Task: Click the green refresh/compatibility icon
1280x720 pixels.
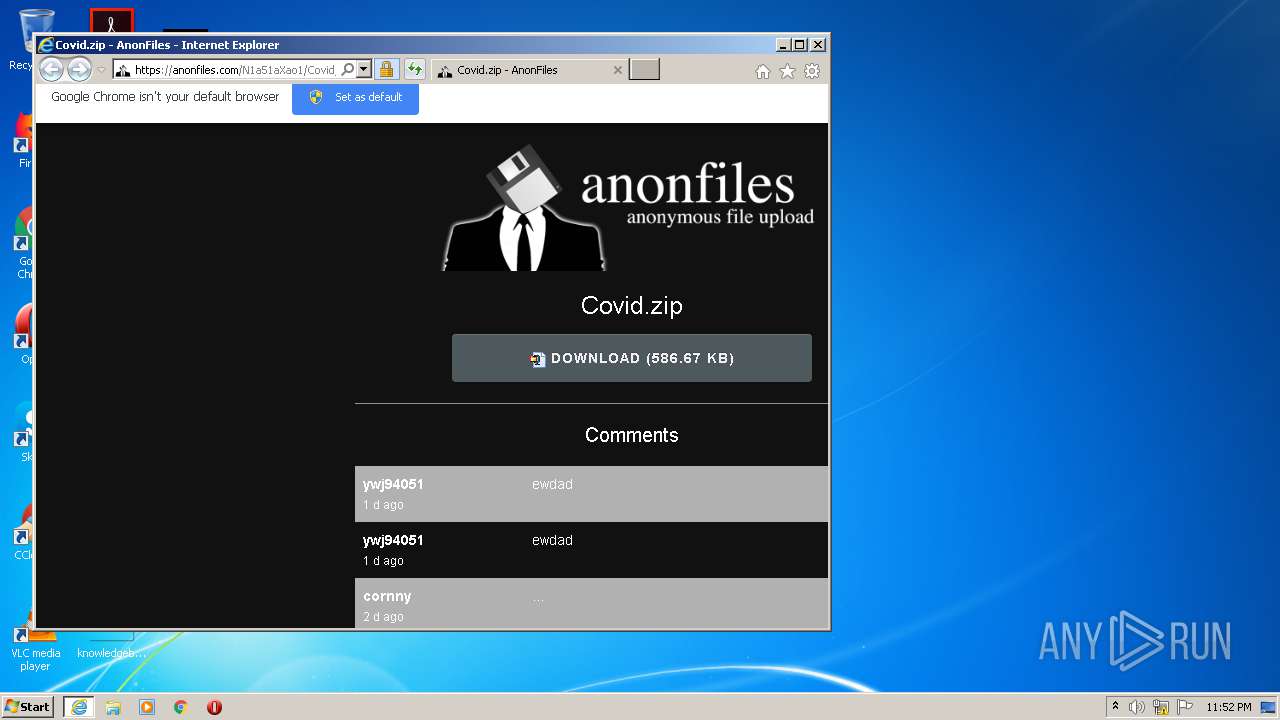Action: click(x=415, y=70)
